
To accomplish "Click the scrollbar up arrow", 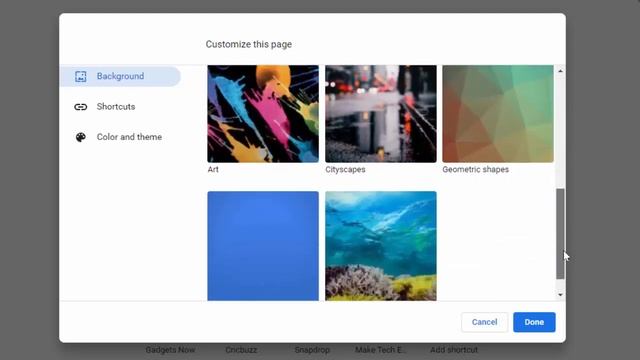I will pos(560,71).
